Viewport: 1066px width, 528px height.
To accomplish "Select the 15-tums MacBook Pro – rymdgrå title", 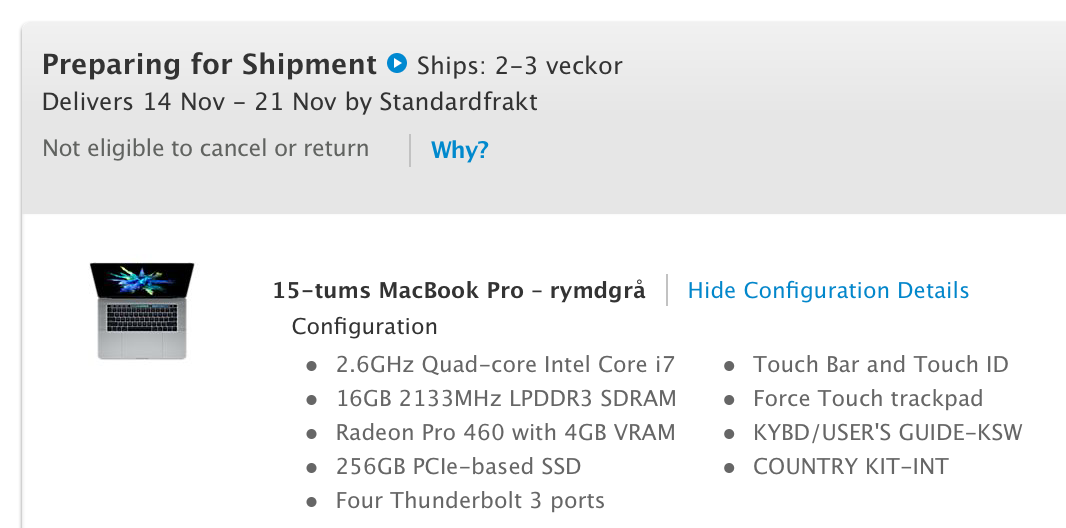I will point(459,290).
